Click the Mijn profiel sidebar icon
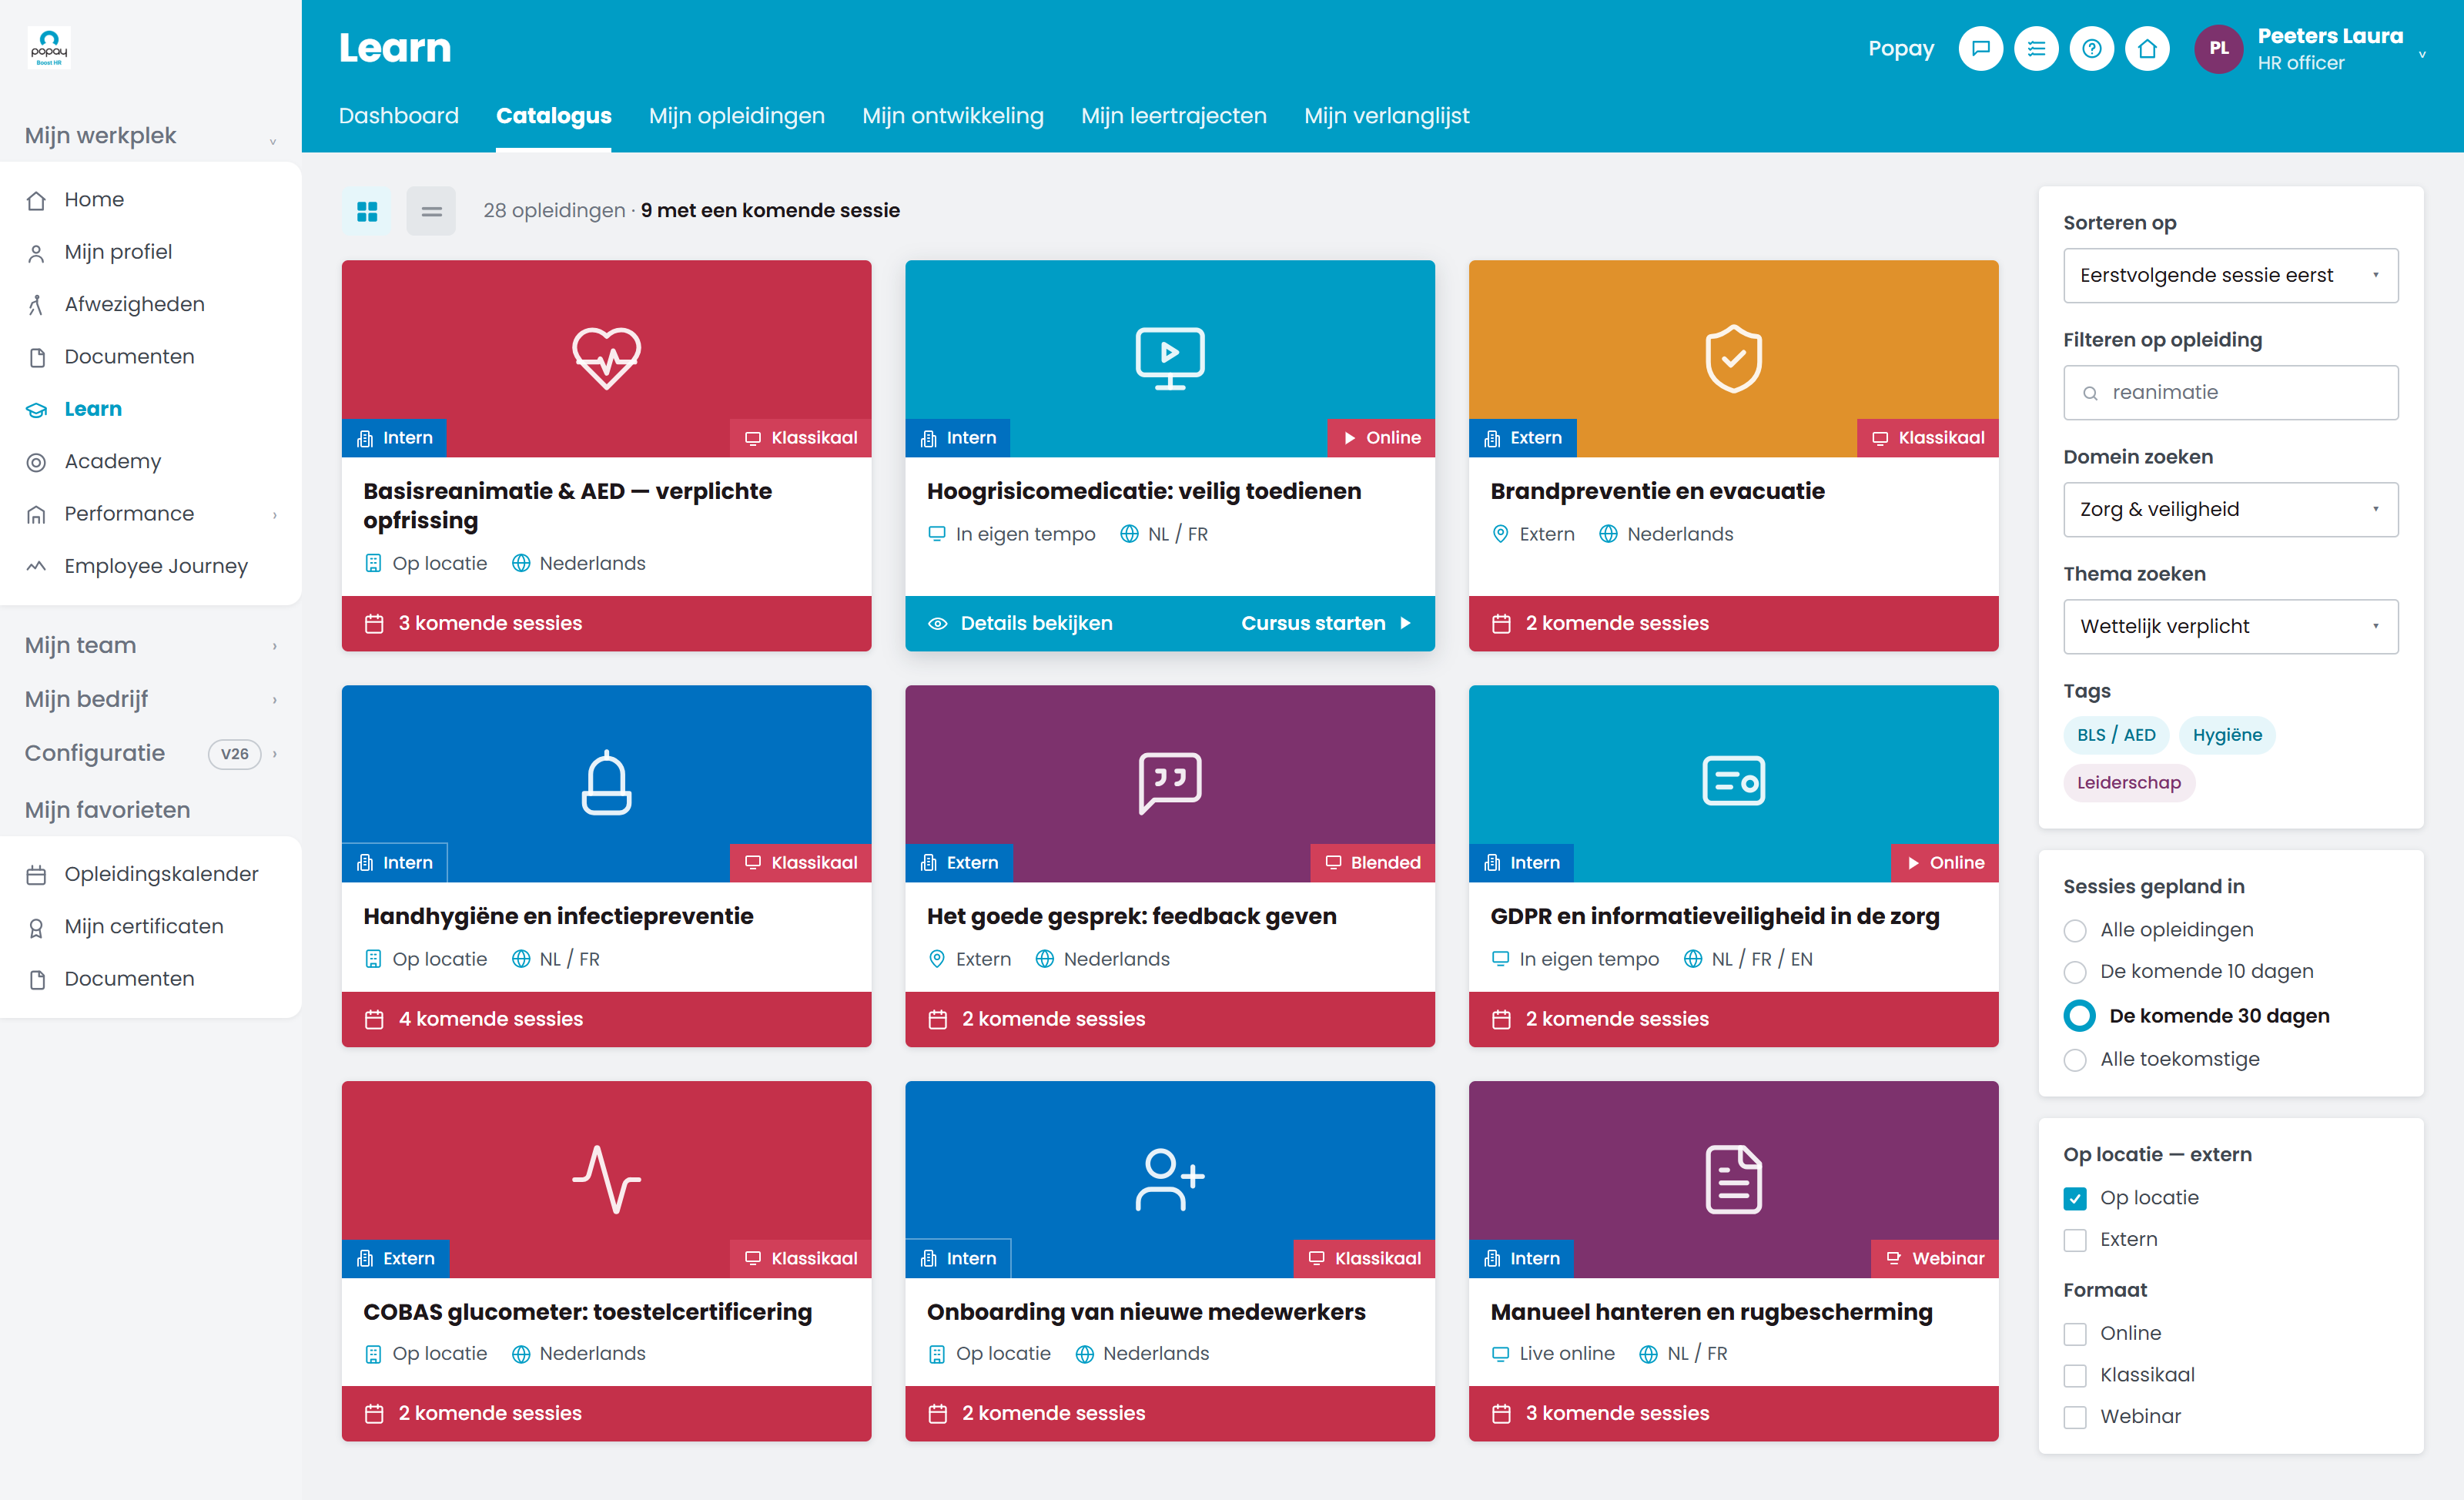2464x1500 pixels. (x=36, y=253)
